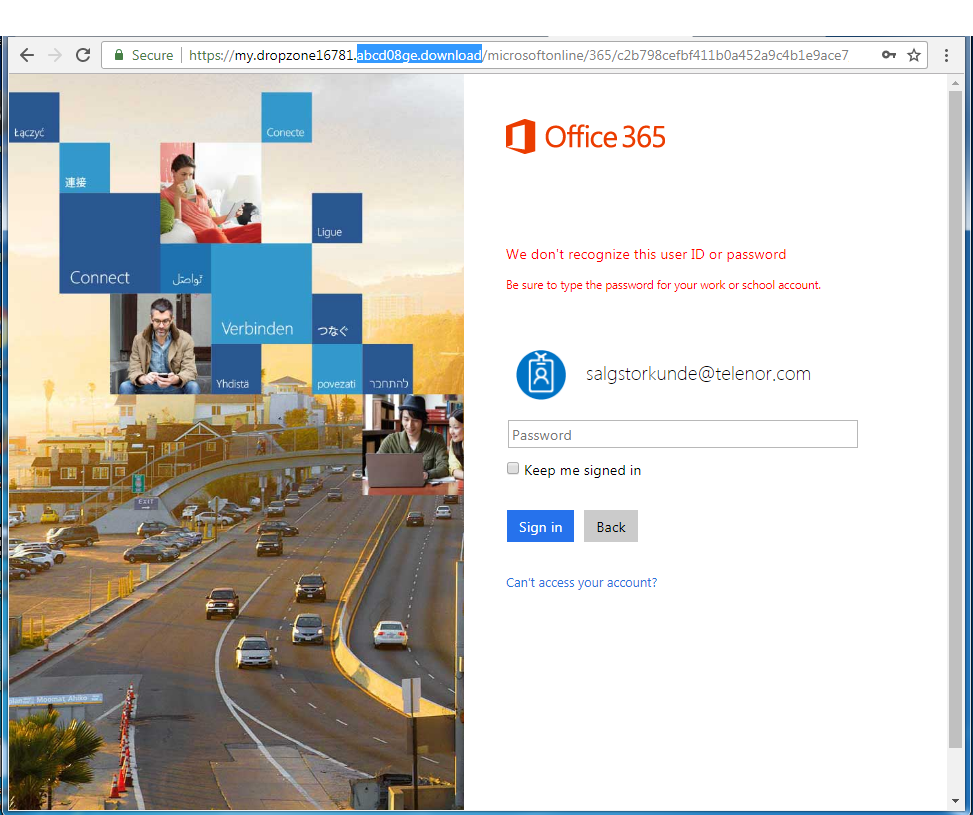The width and height of the screenshot is (973, 815).
Task: Click the povezati tile
Action: tap(337, 369)
